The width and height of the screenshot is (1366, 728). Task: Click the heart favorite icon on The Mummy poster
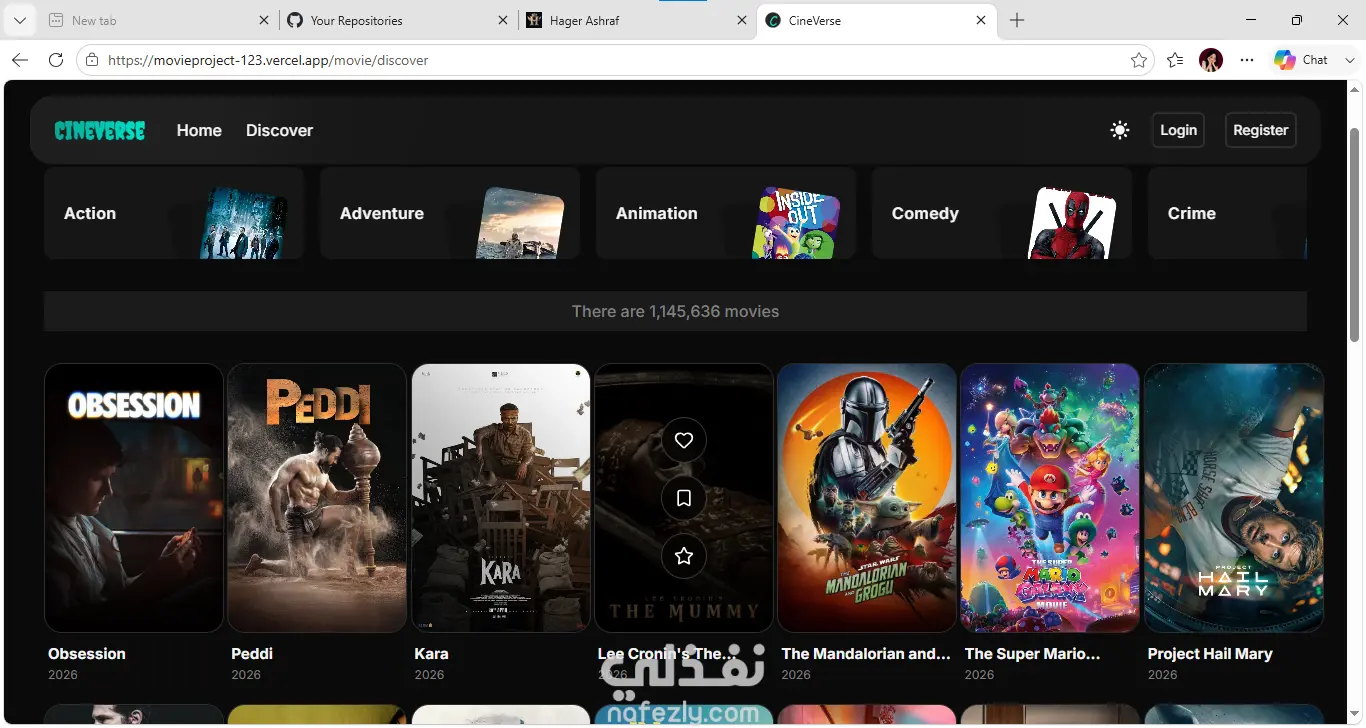click(684, 440)
